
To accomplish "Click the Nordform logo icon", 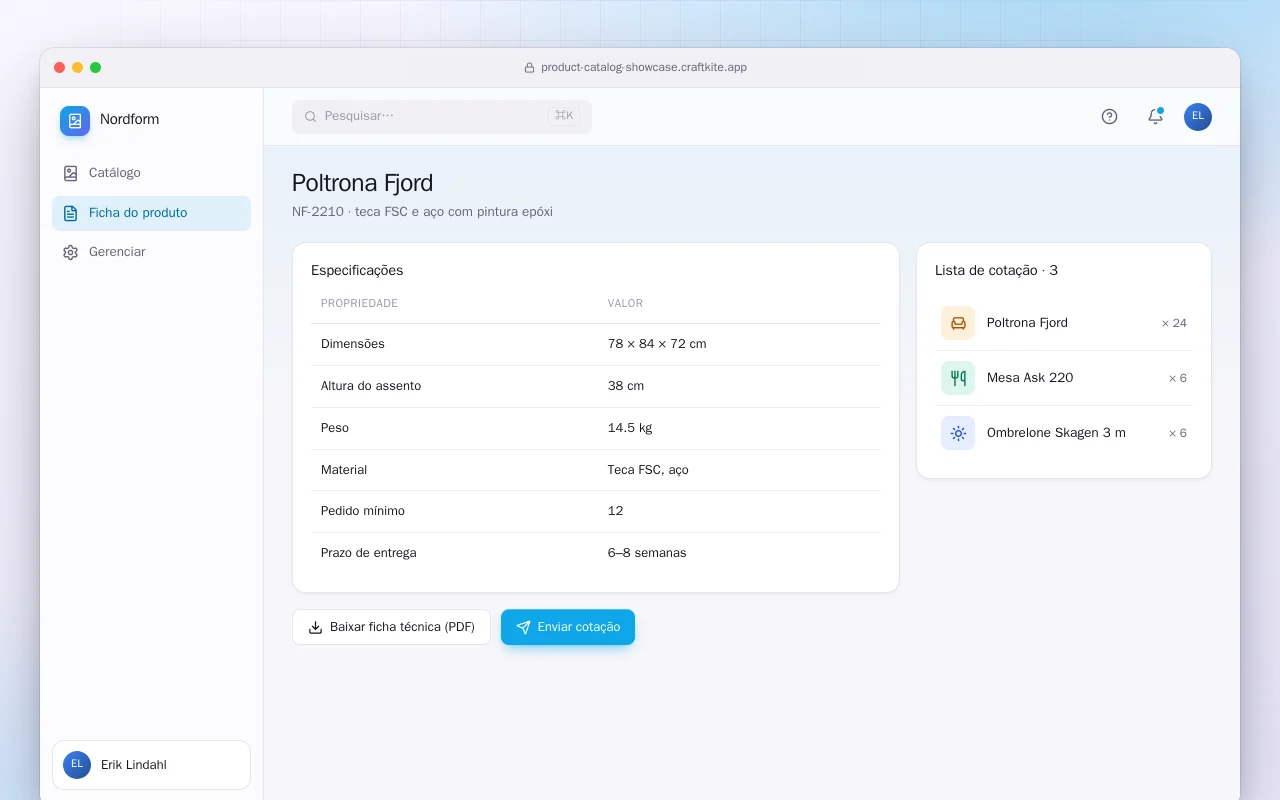I will tap(75, 121).
